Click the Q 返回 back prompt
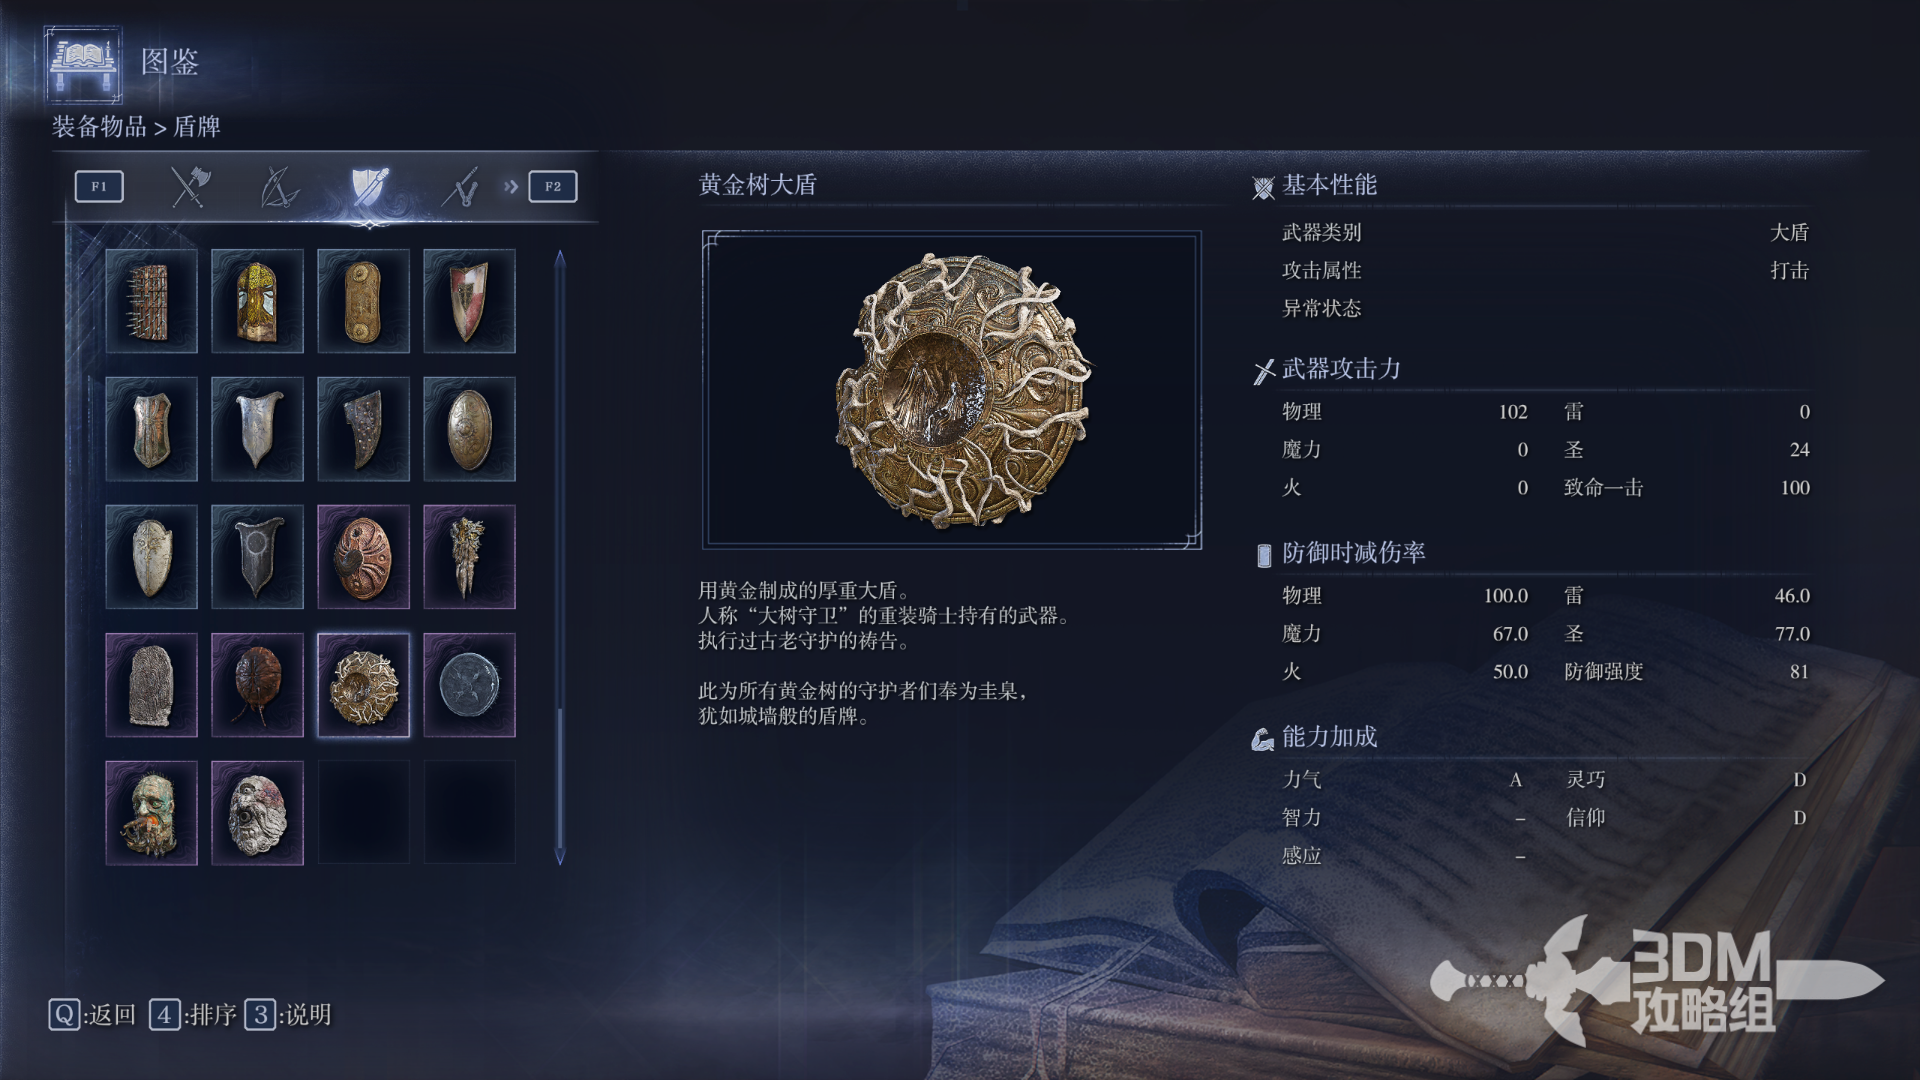This screenshot has height=1080, width=1920. 92,1015
